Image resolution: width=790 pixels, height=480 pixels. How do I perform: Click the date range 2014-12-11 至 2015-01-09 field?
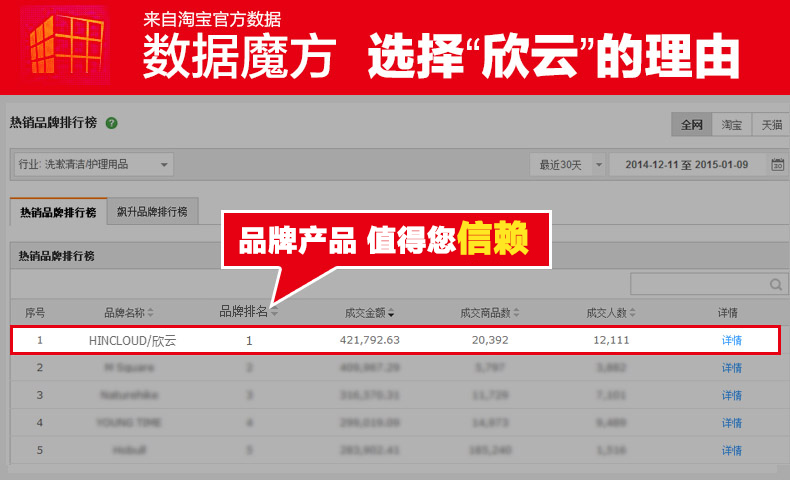(687, 165)
